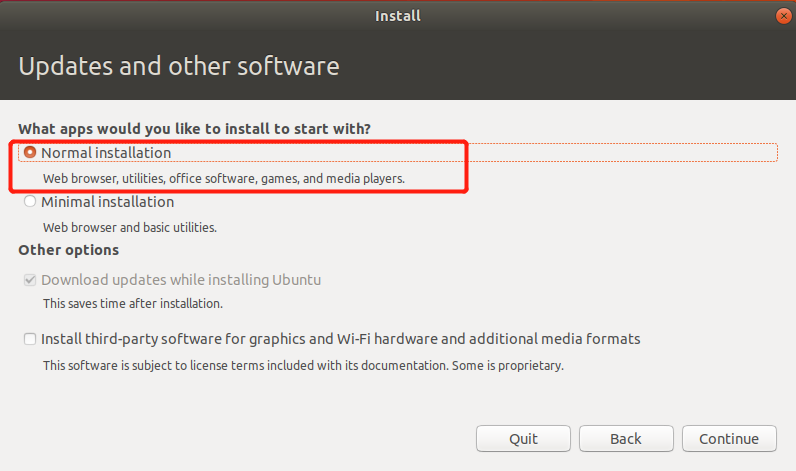
Task: Toggle the Download updates while installing checkbox
Action: 30,280
